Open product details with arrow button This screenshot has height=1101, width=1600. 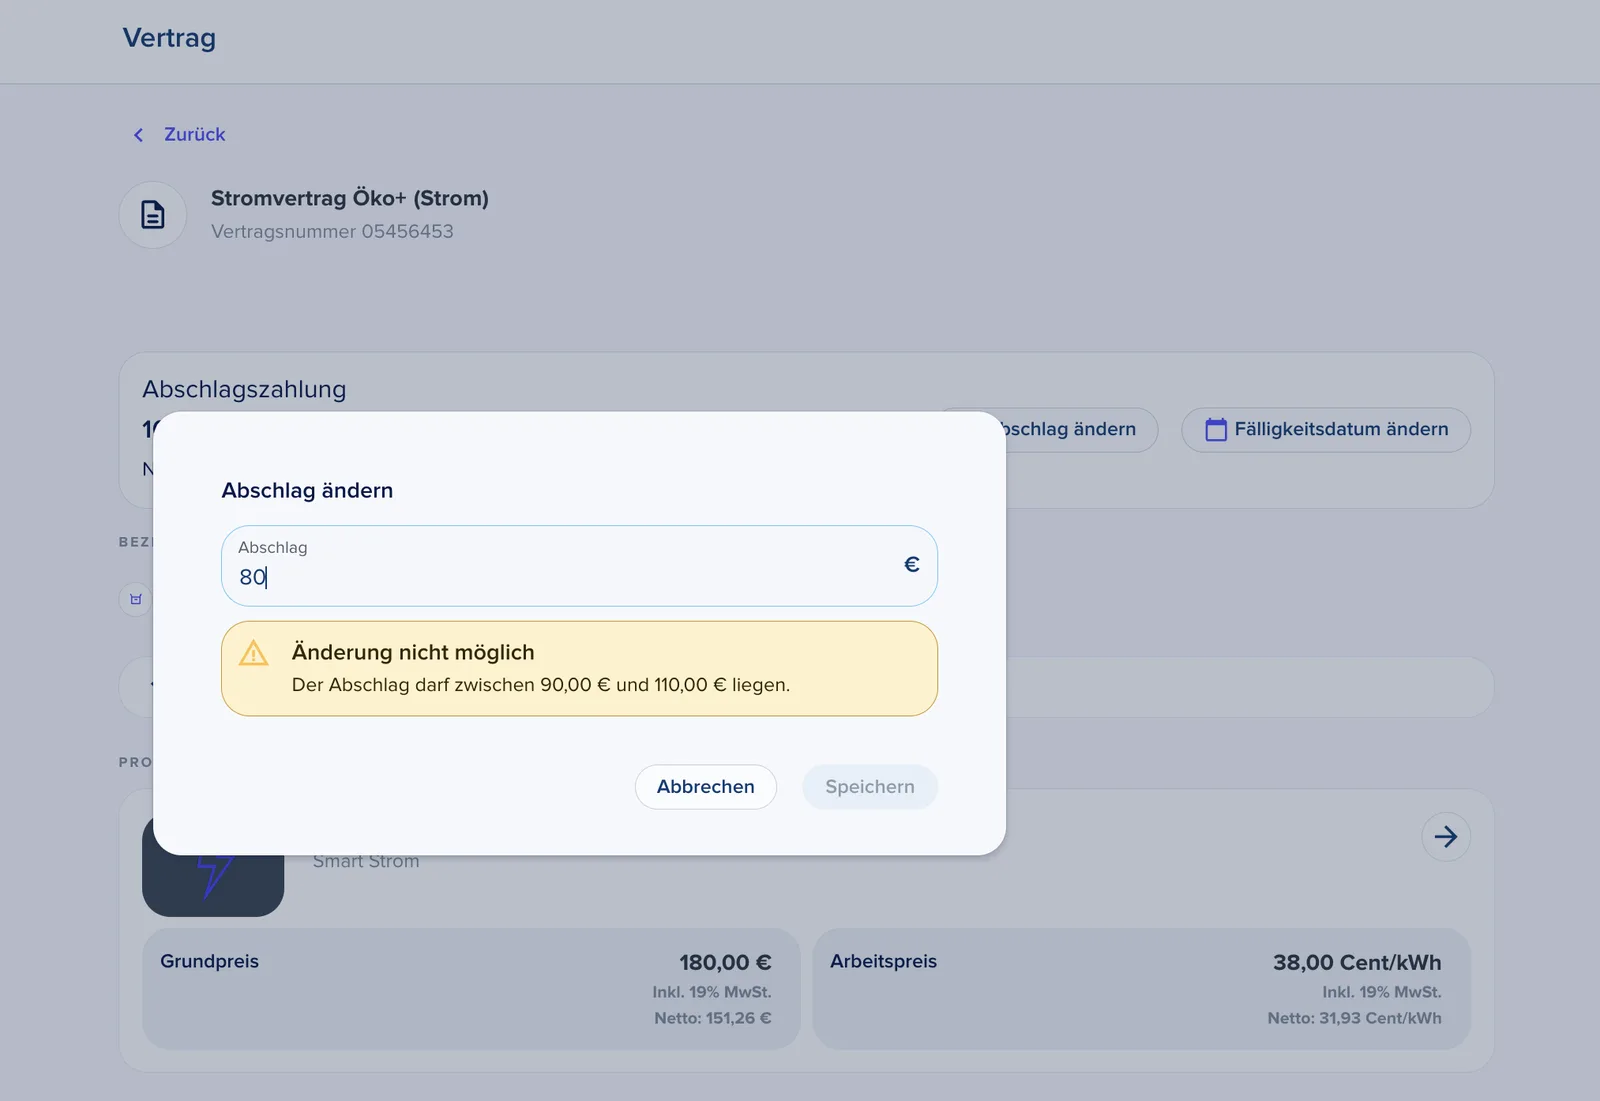point(1446,837)
